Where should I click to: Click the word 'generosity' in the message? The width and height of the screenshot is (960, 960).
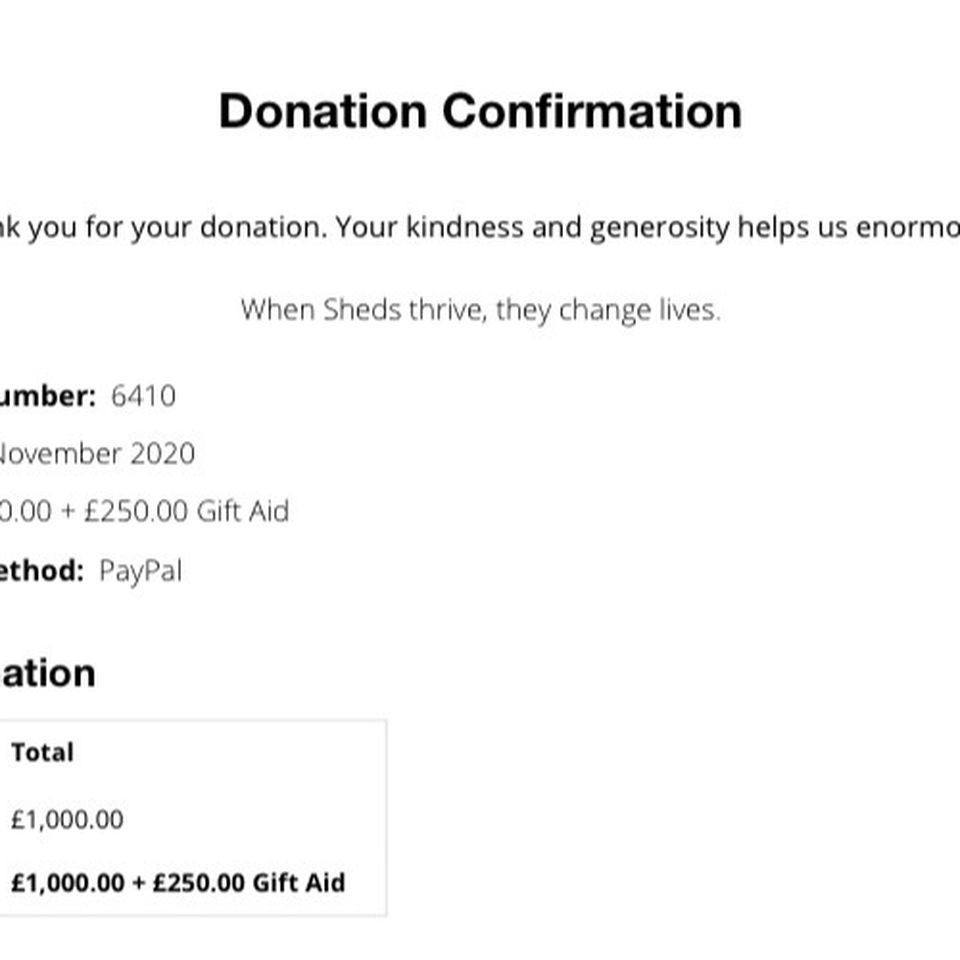pyautogui.click(x=660, y=229)
